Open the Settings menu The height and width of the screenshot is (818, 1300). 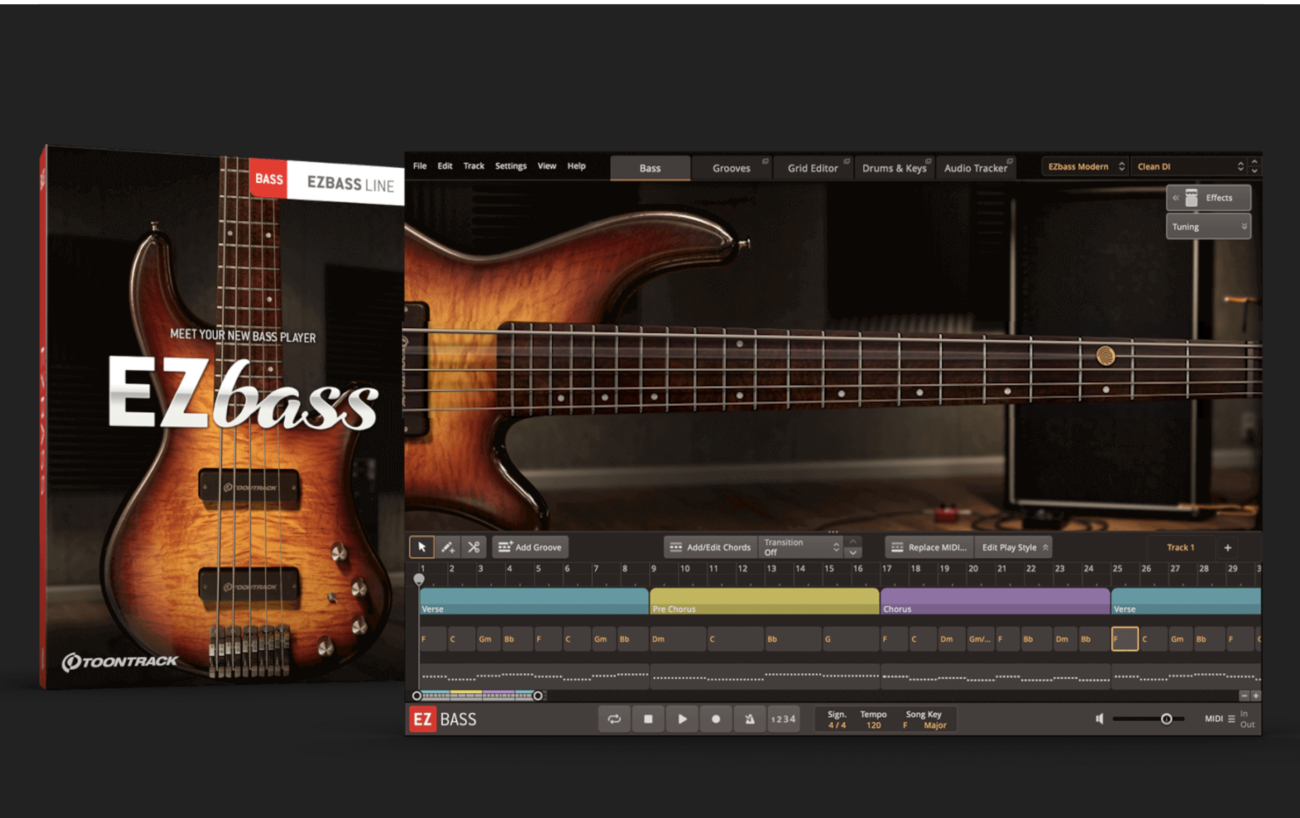[511, 166]
